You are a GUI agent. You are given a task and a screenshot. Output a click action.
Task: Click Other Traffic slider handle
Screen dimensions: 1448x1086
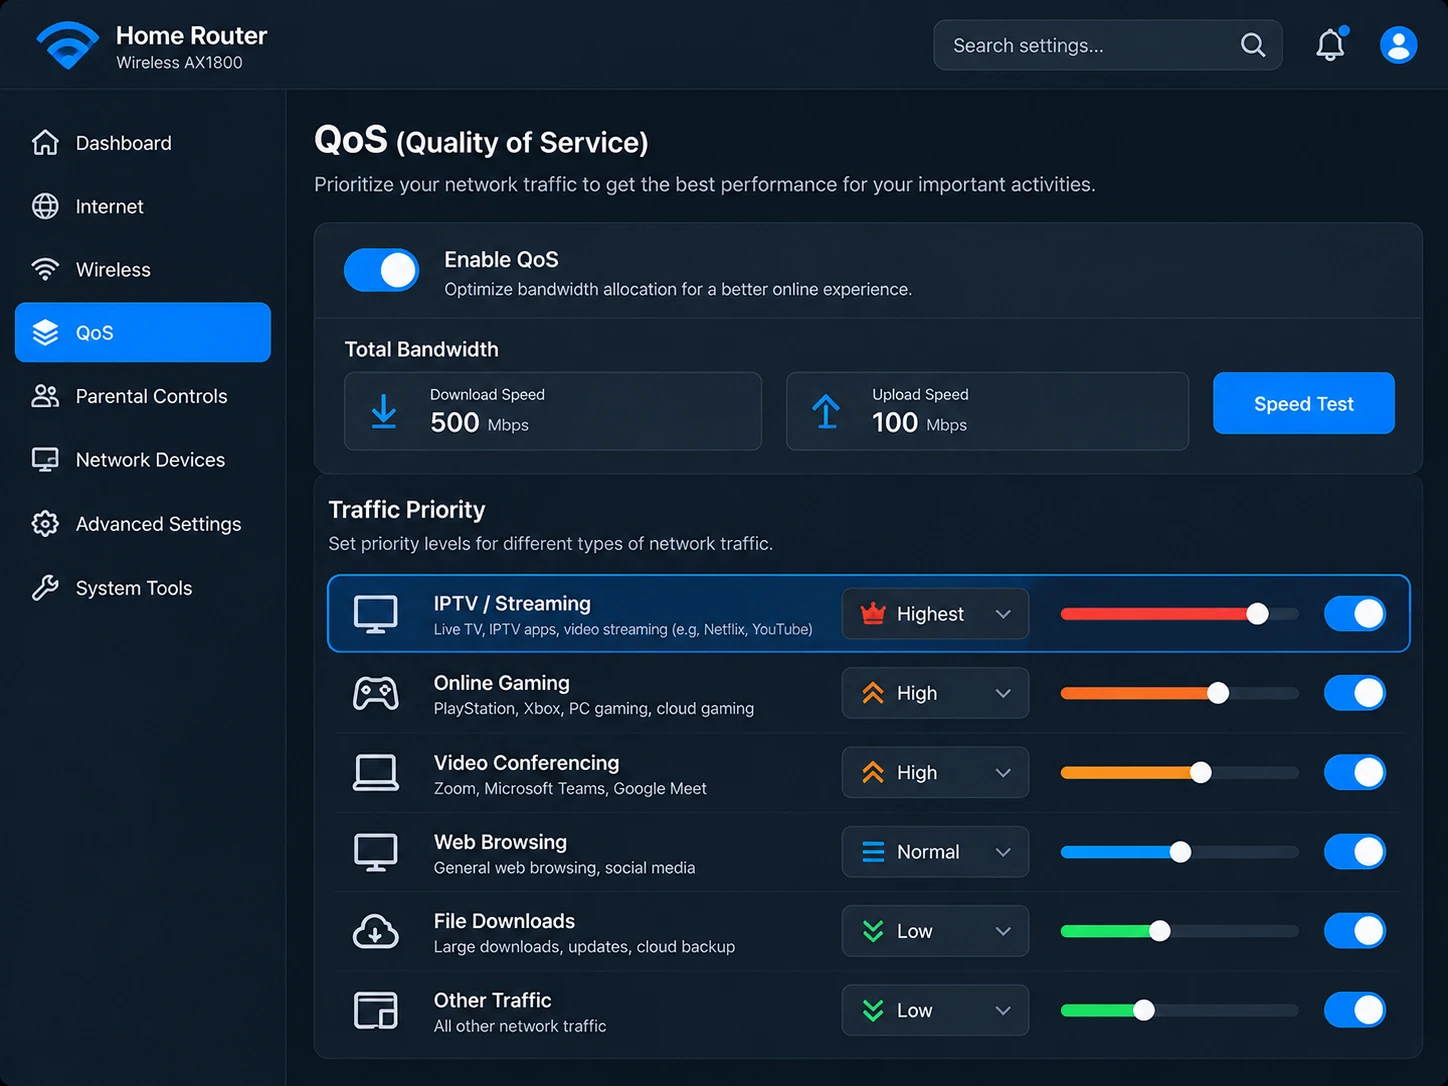tap(1144, 1010)
